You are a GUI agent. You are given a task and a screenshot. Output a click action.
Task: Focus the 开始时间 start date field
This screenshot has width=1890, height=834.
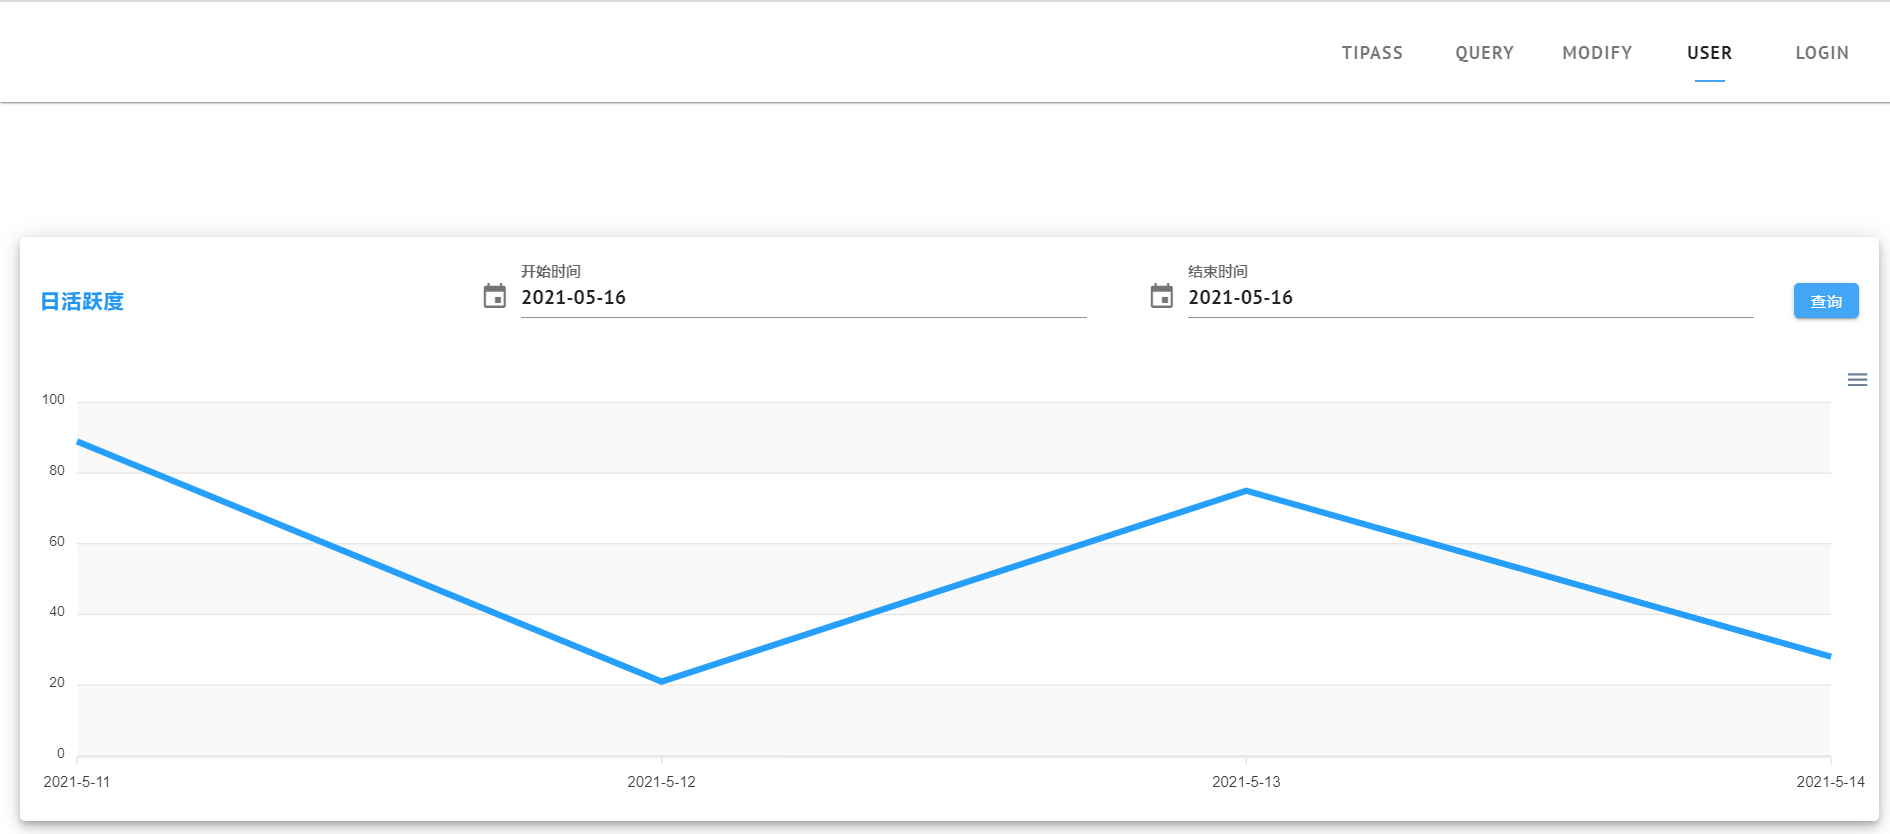click(803, 298)
